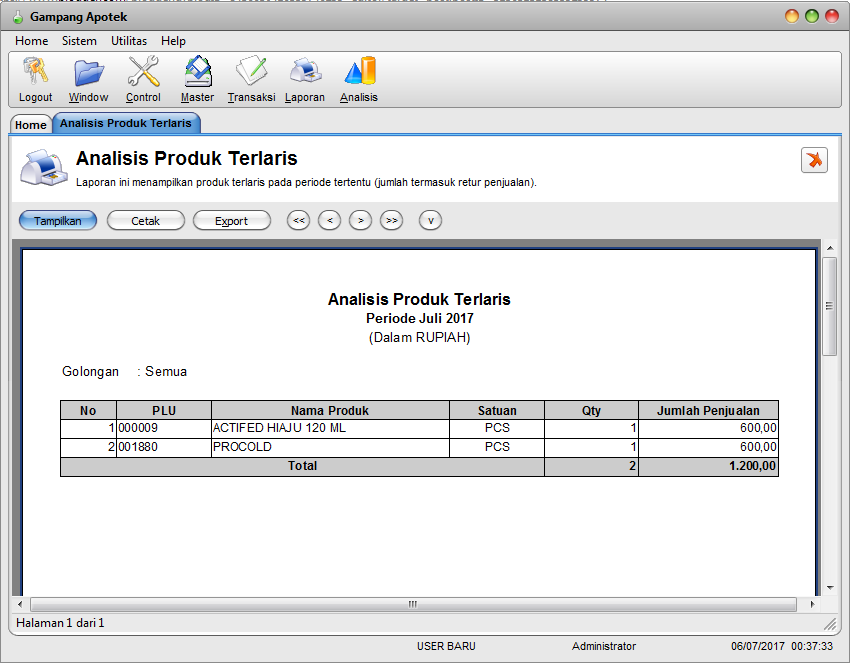
Task: Click the vertical scrollbar up arrow
Action: 830,248
